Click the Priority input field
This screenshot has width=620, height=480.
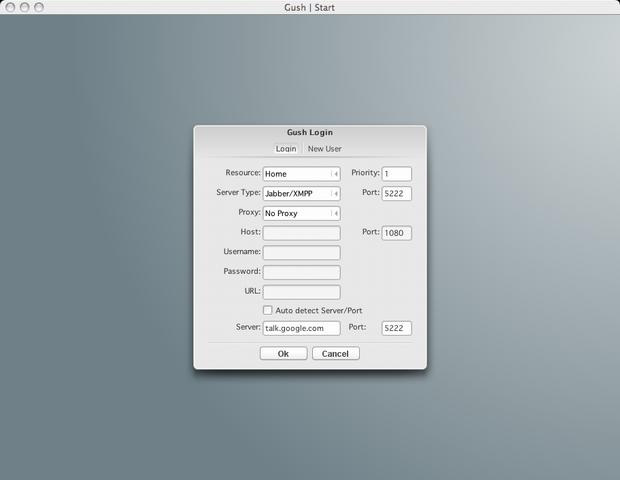[397, 174]
